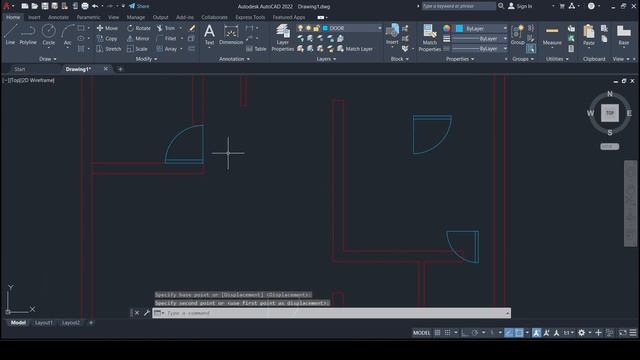Toggle MODEL space button in status bar
This screenshot has height=360, width=640.
pyautogui.click(x=421, y=333)
